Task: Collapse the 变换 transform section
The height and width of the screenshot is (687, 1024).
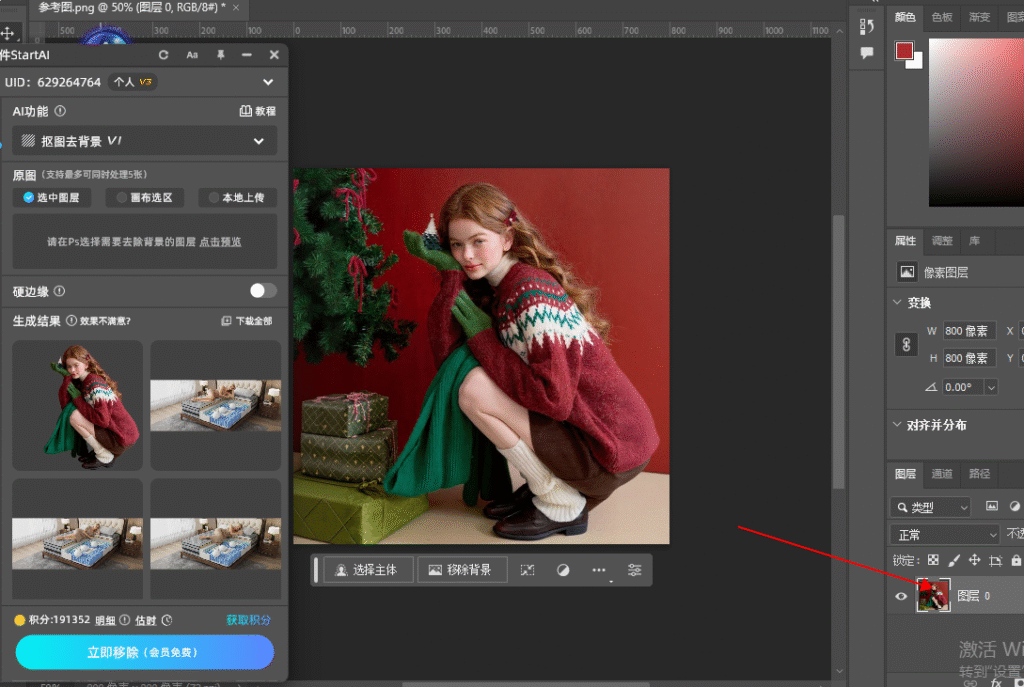Action: [896, 303]
